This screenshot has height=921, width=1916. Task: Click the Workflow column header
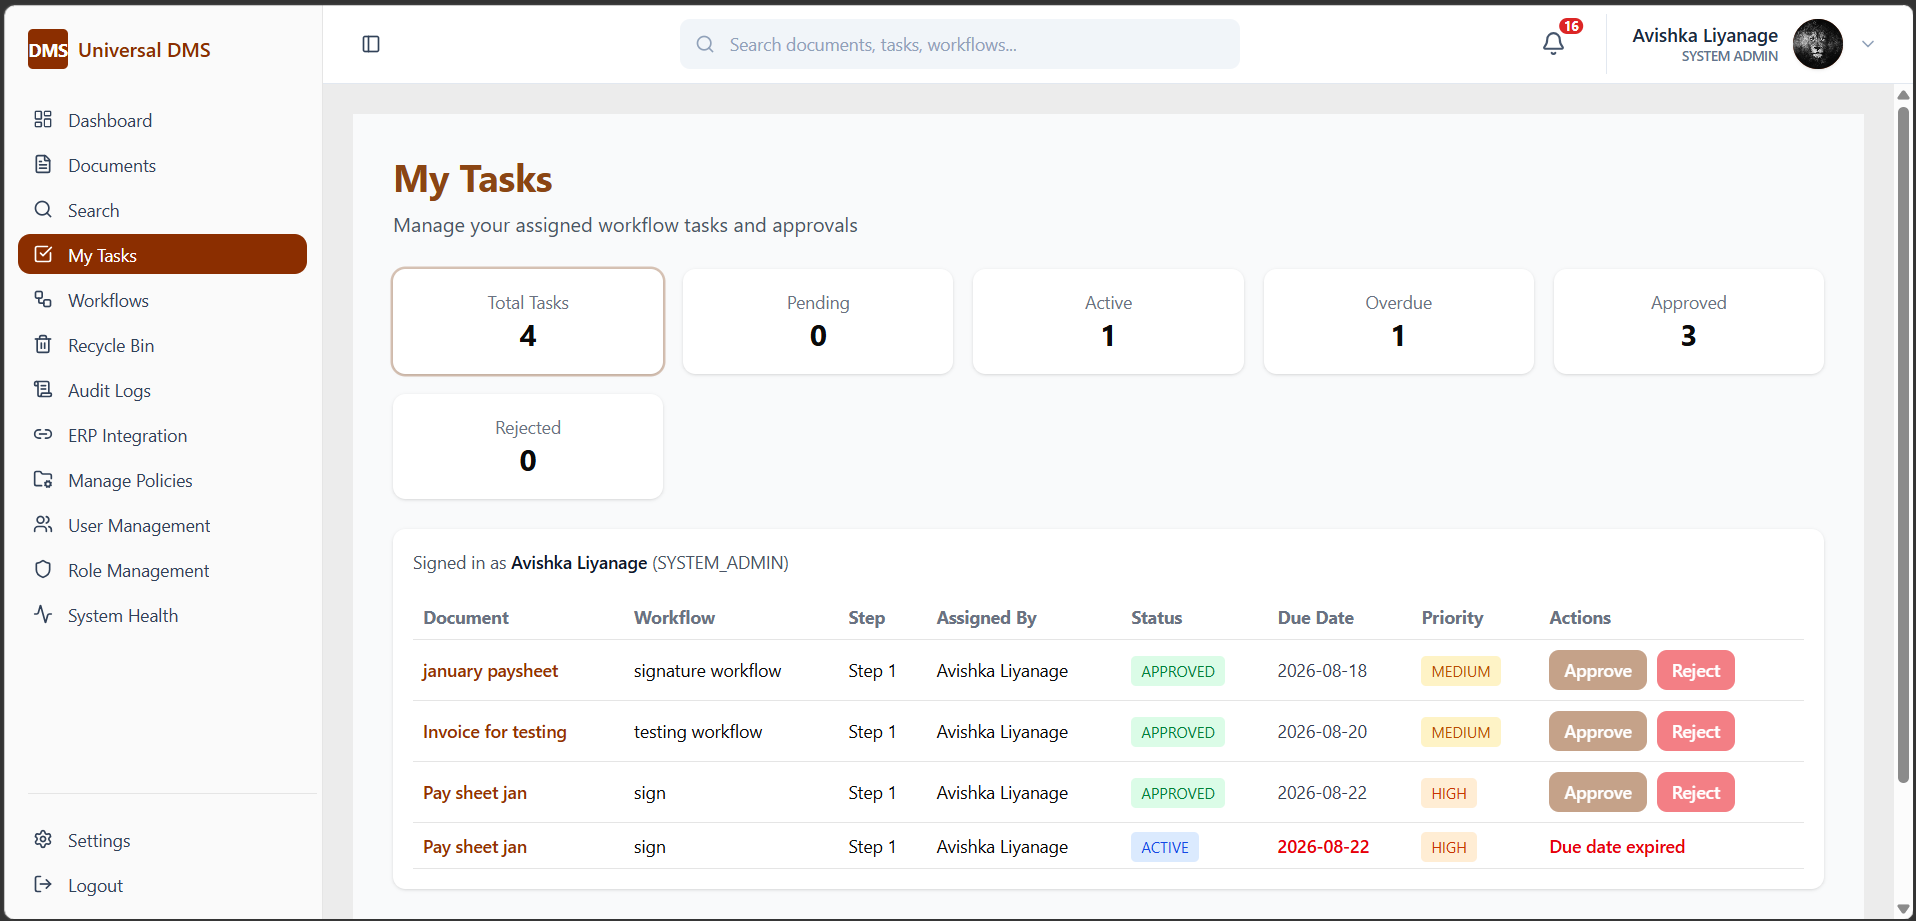point(674,618)
